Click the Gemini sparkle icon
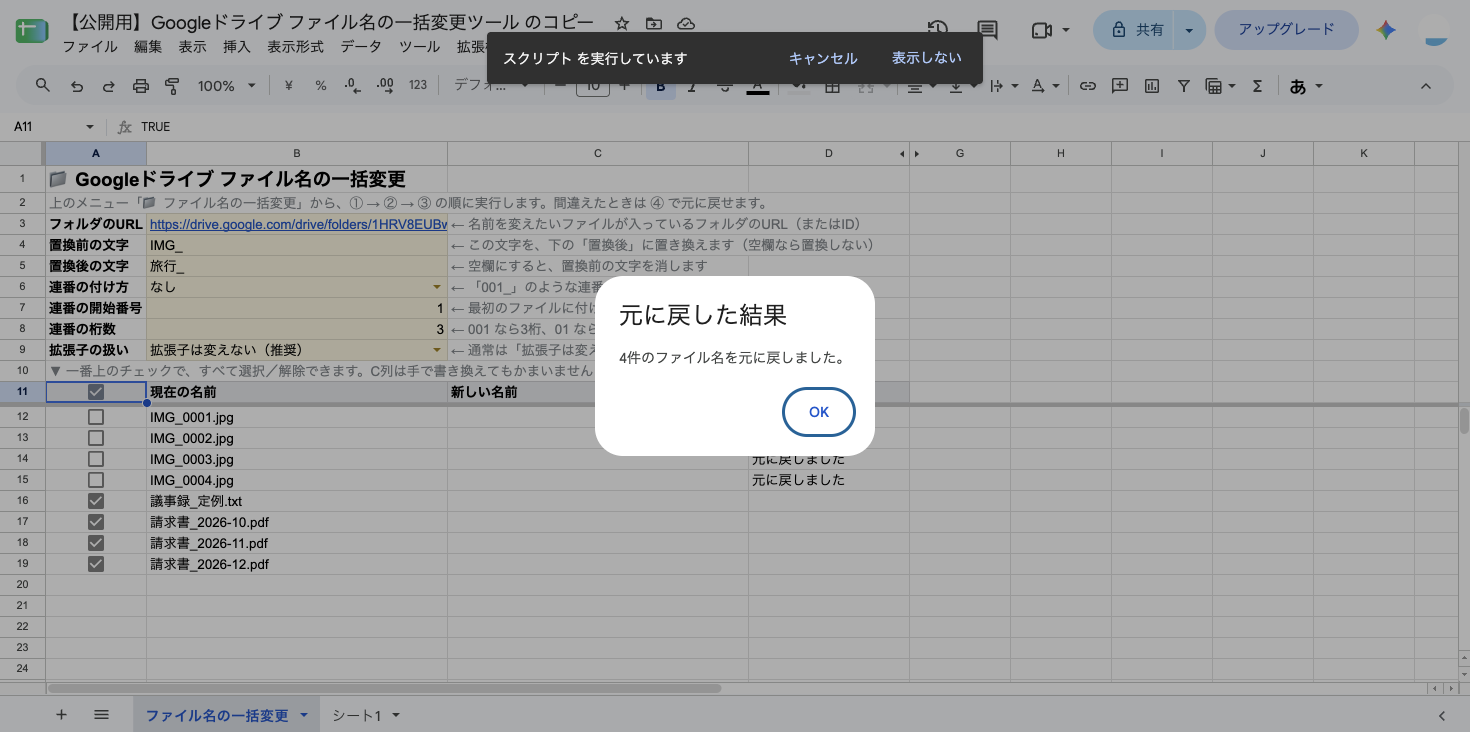 (1386, 30)
